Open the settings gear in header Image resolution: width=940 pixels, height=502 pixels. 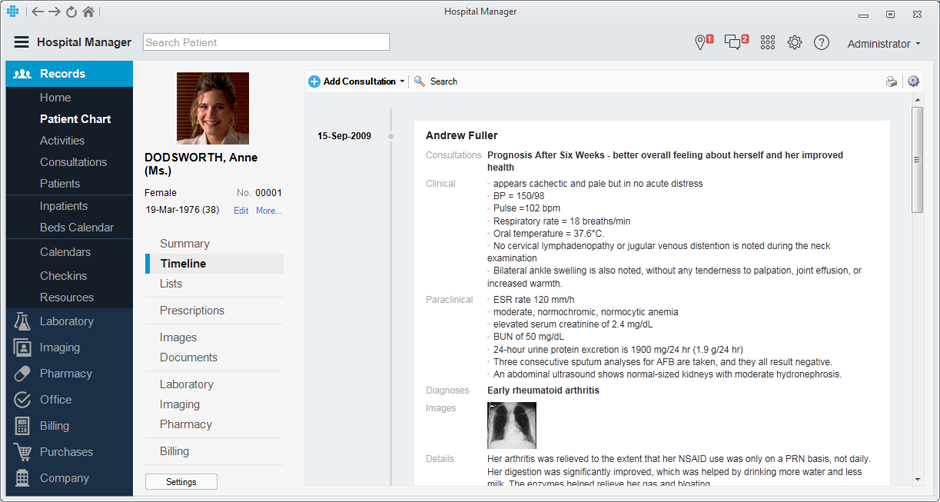(794, 43)
